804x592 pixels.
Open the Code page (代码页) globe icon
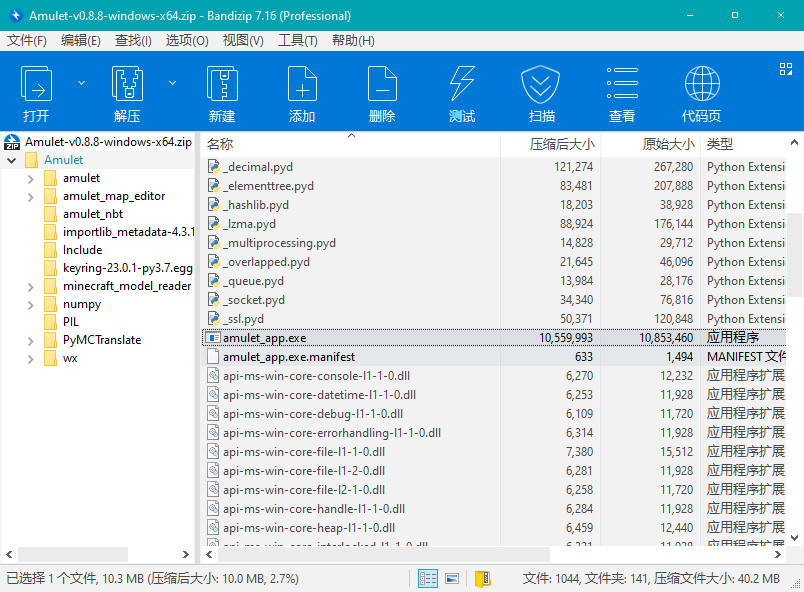click(702, 92)
